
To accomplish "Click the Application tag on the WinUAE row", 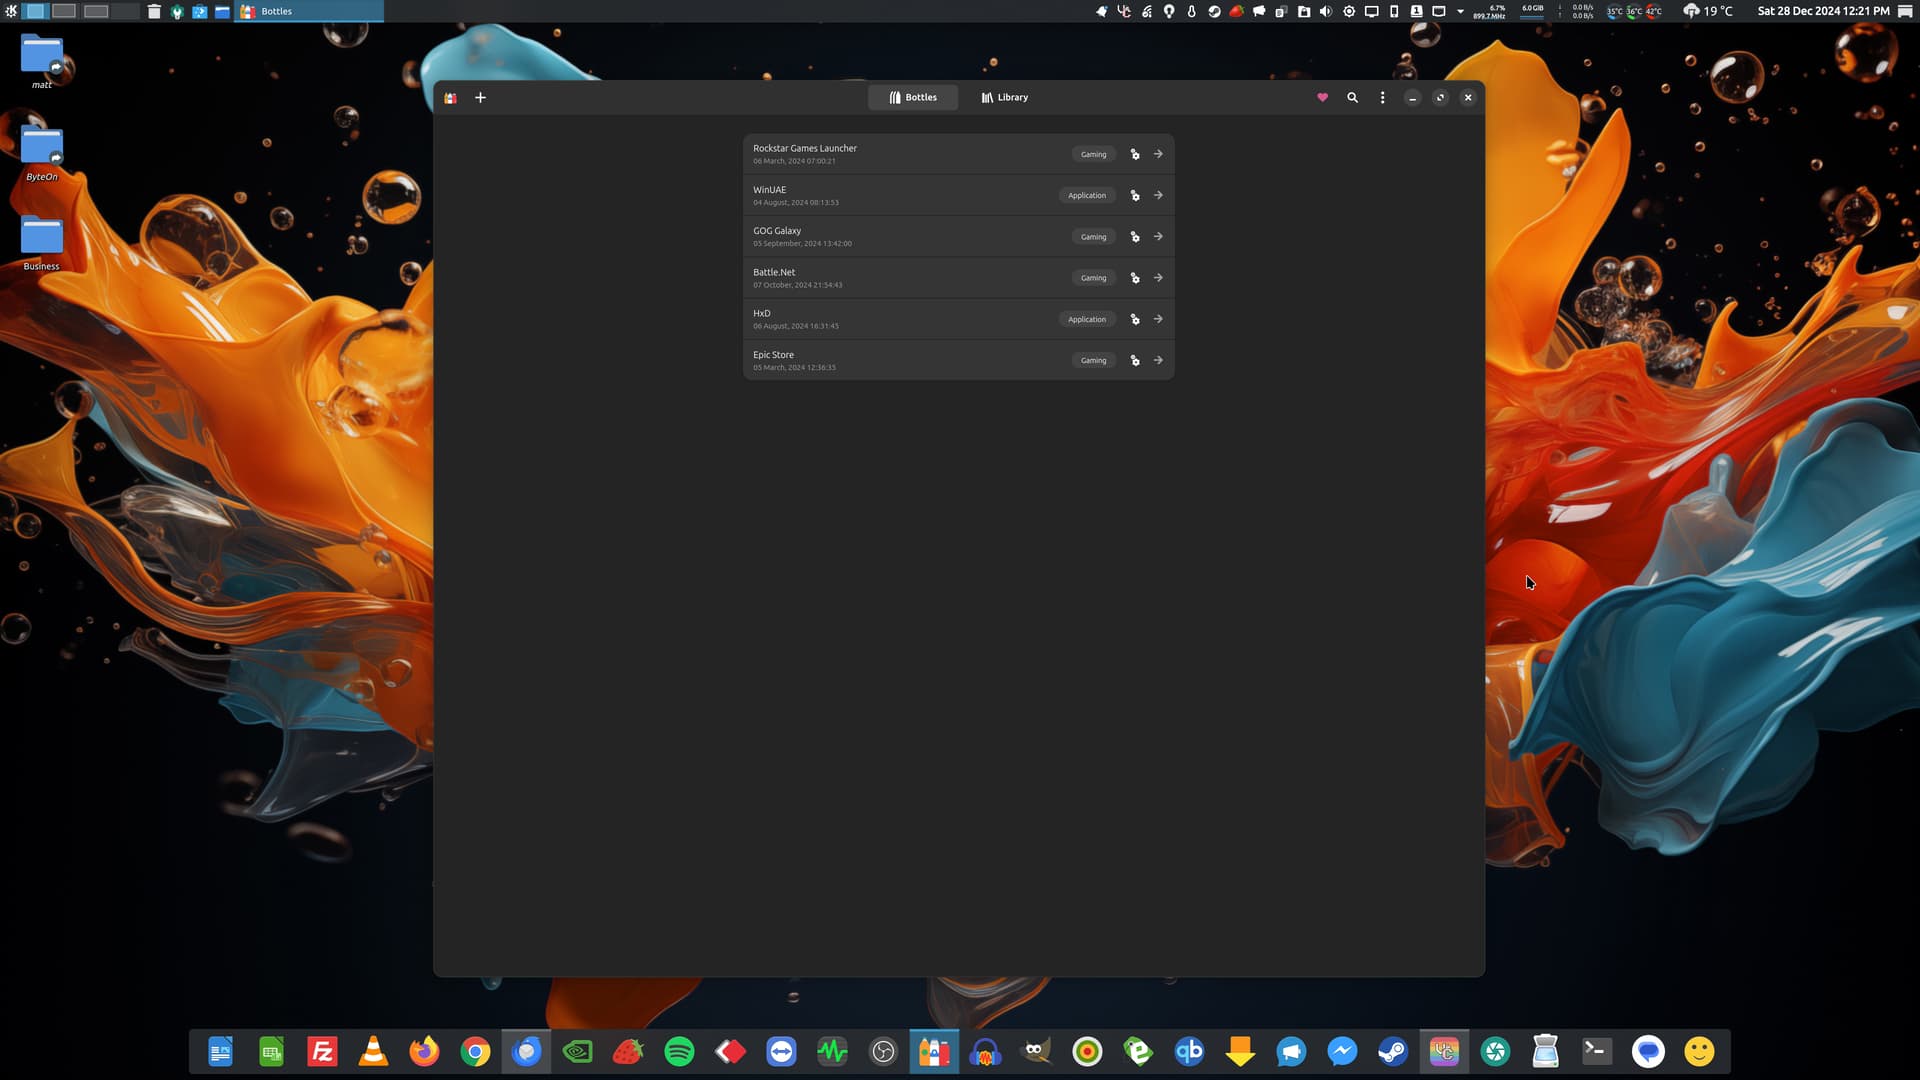I will pyautogui.click(x=1087, y=195).
